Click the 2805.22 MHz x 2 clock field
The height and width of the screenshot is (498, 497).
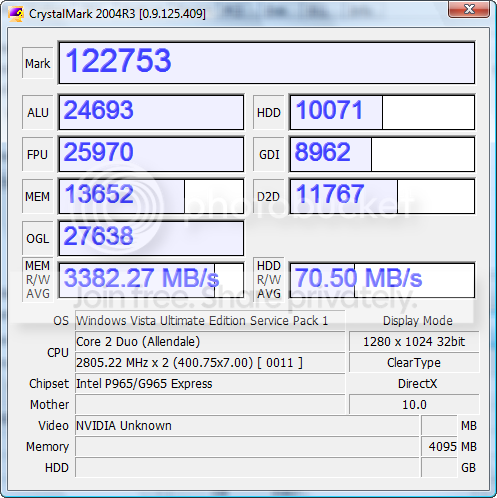click(210, 363)
